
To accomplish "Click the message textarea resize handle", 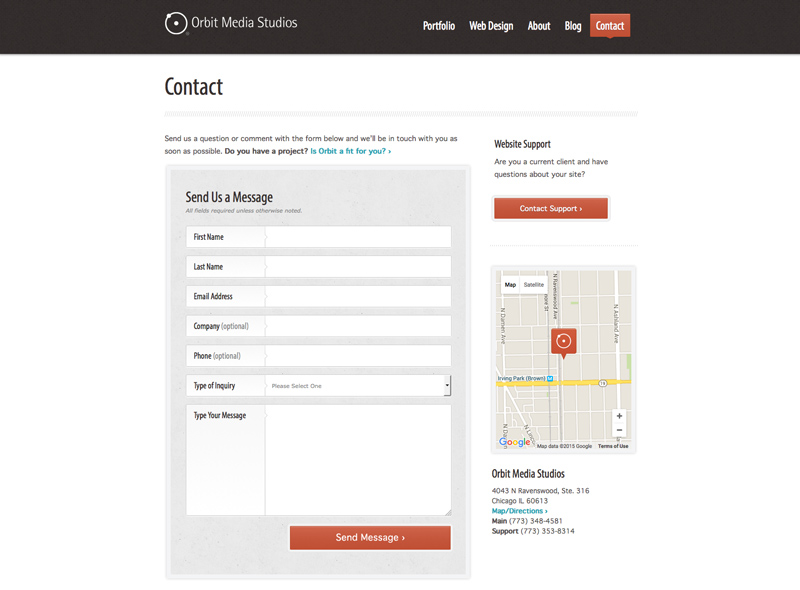I will 448,512.
